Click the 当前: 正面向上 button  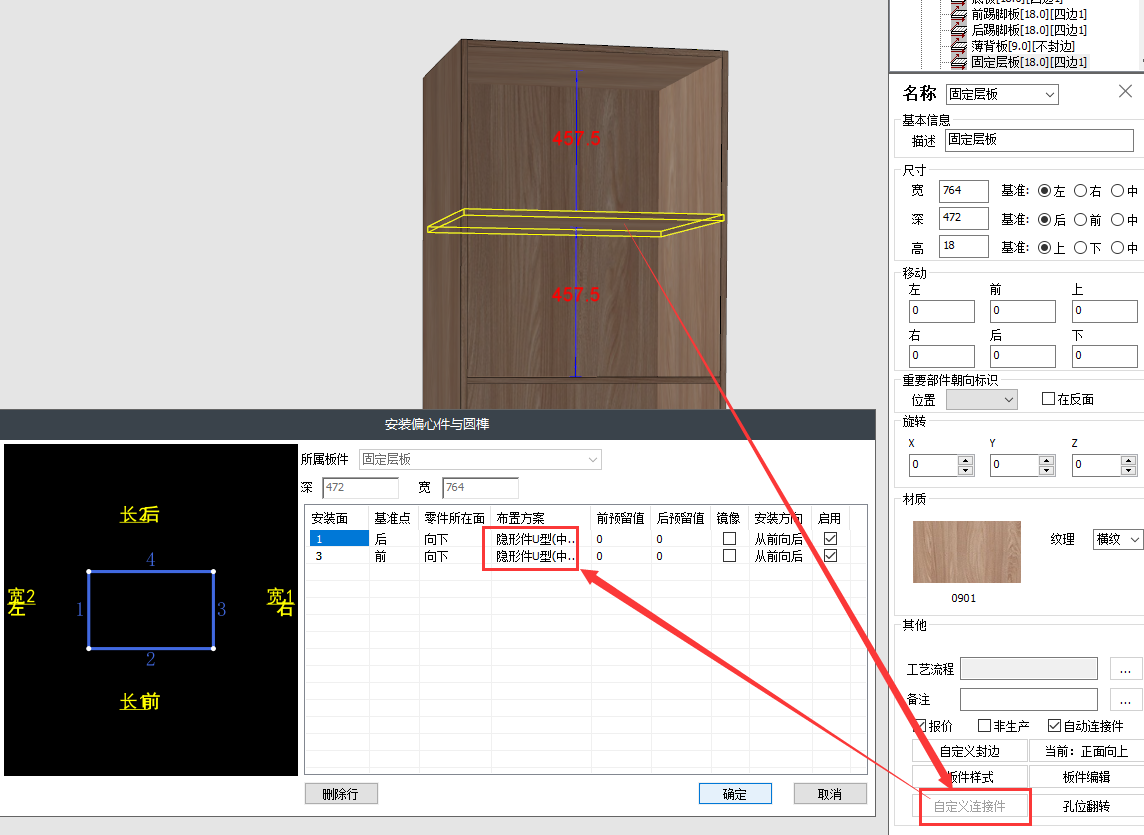(1086, 751)
